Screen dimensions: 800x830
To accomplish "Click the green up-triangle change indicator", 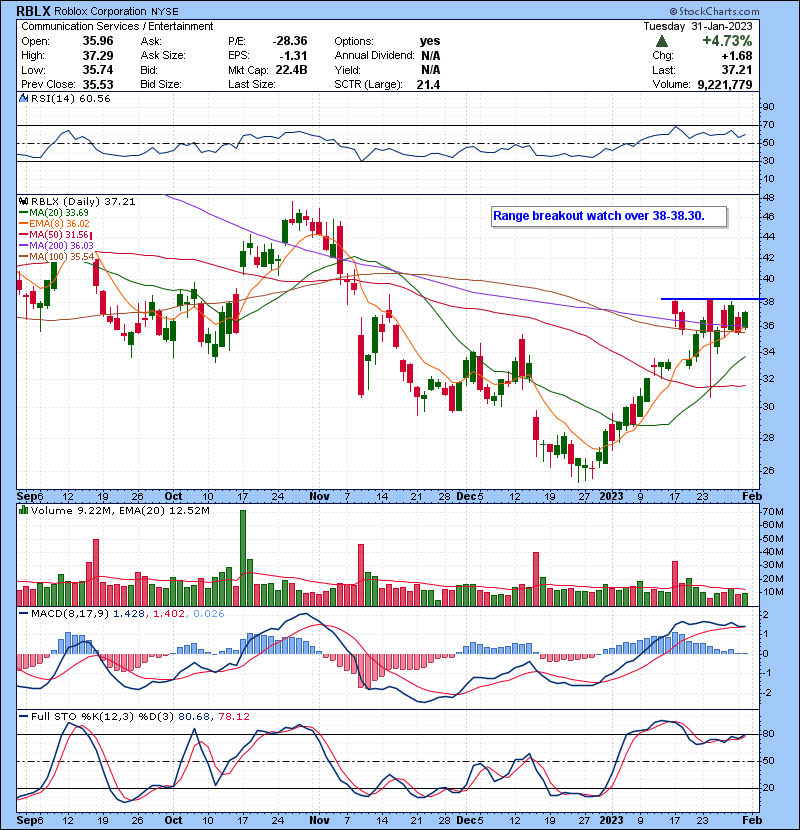I will [661, 41].
